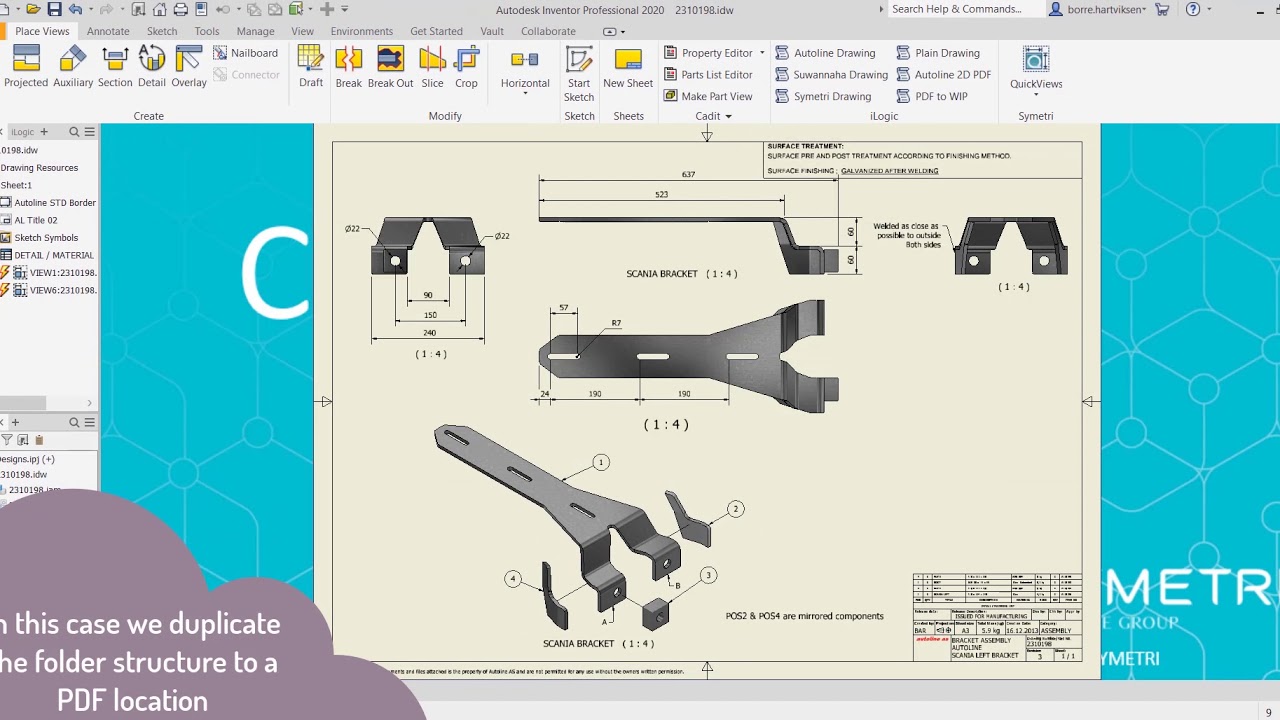
Task: Select the Auxiliary view tool
Action: pyautogui.click(x=73, y=67)
